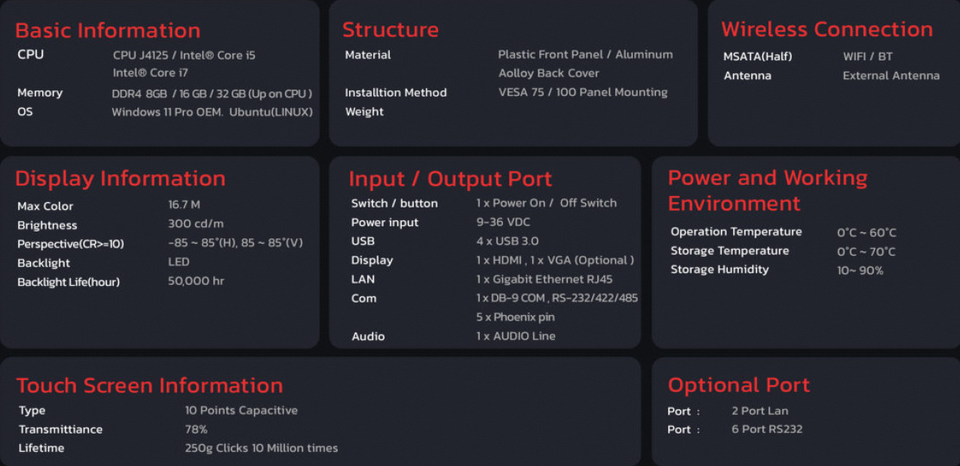The width and height of the screenshot is (960, 466).
Task: Click the Wireless Connection heading
Action: coord(827,29)
